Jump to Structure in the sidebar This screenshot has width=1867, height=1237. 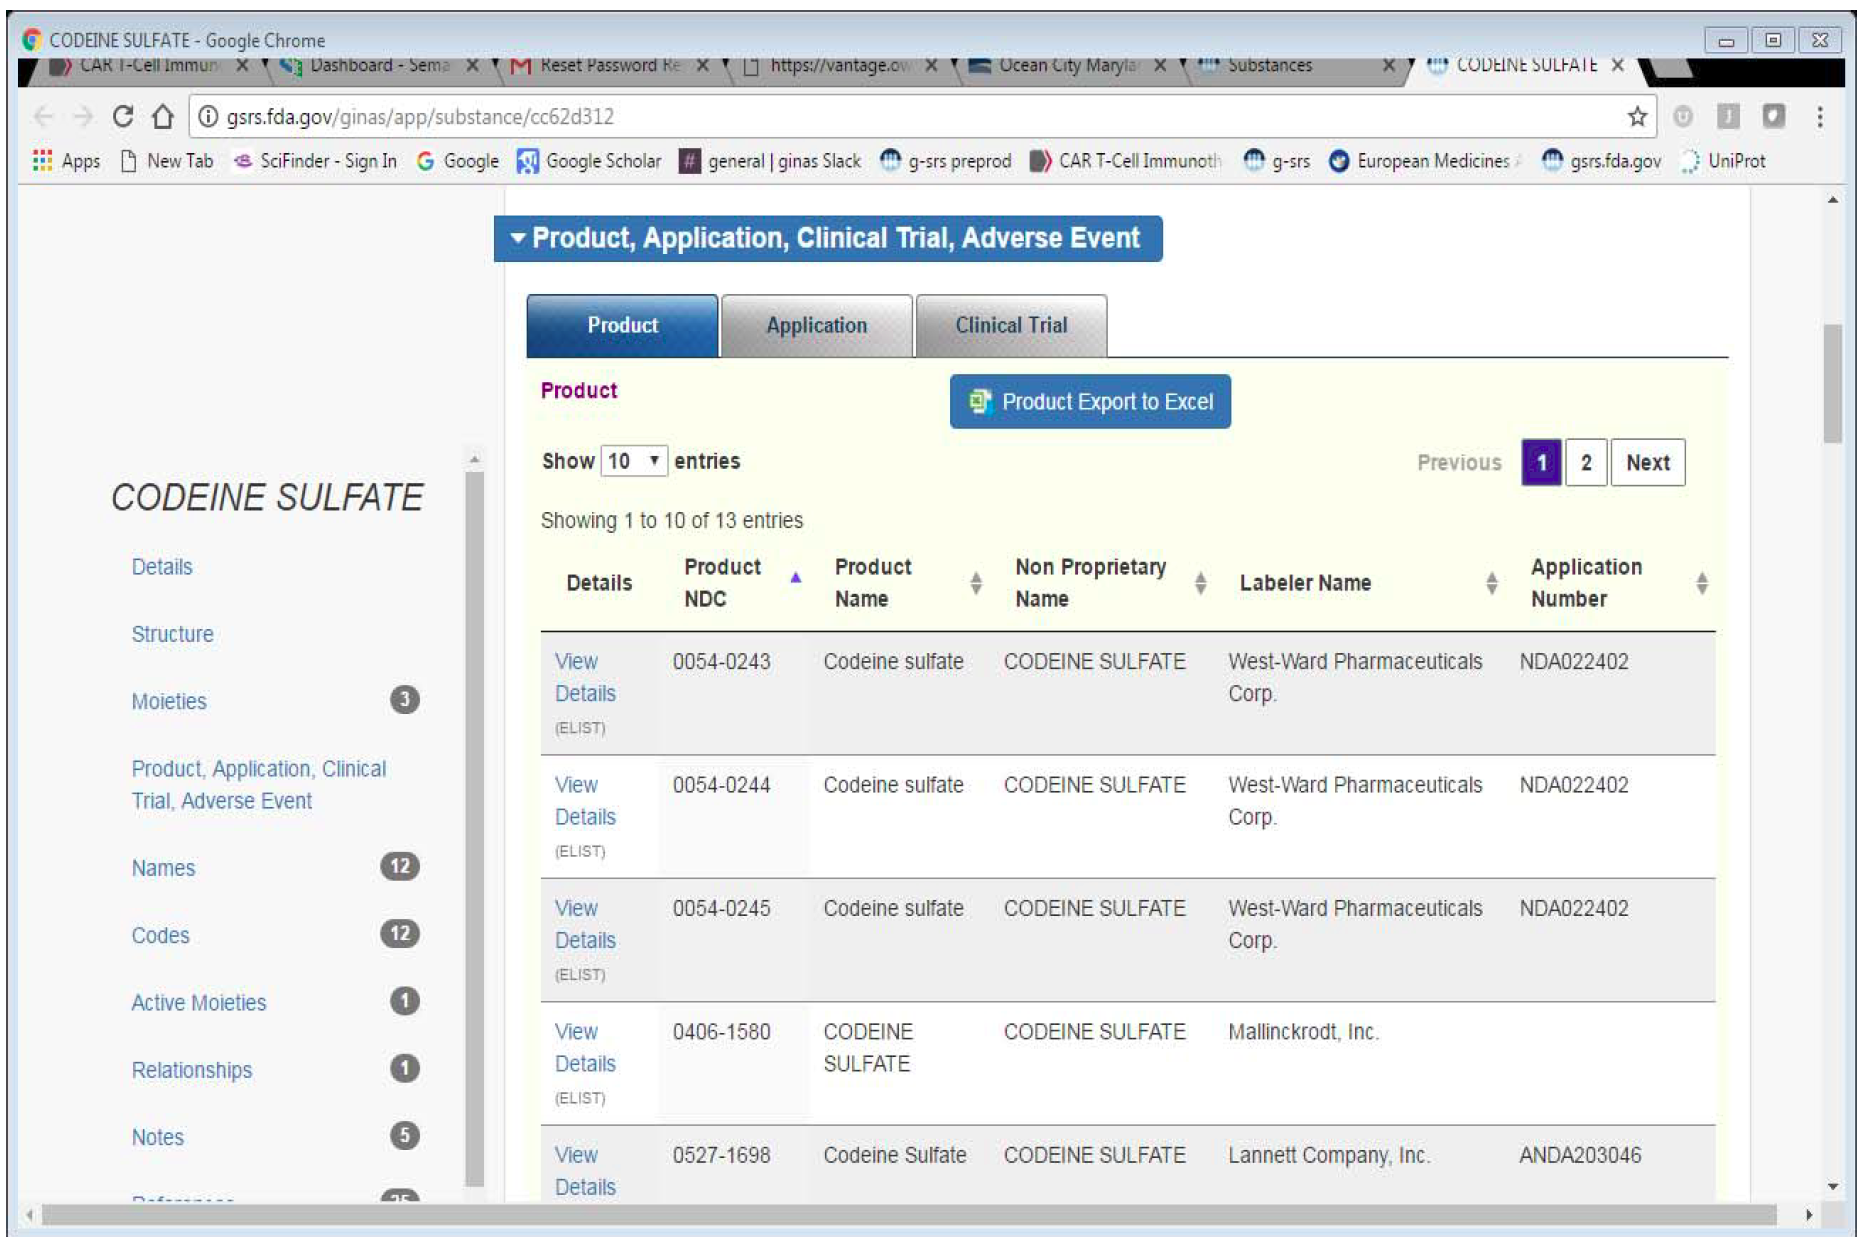pyautogui.click(x=172, y=634)
